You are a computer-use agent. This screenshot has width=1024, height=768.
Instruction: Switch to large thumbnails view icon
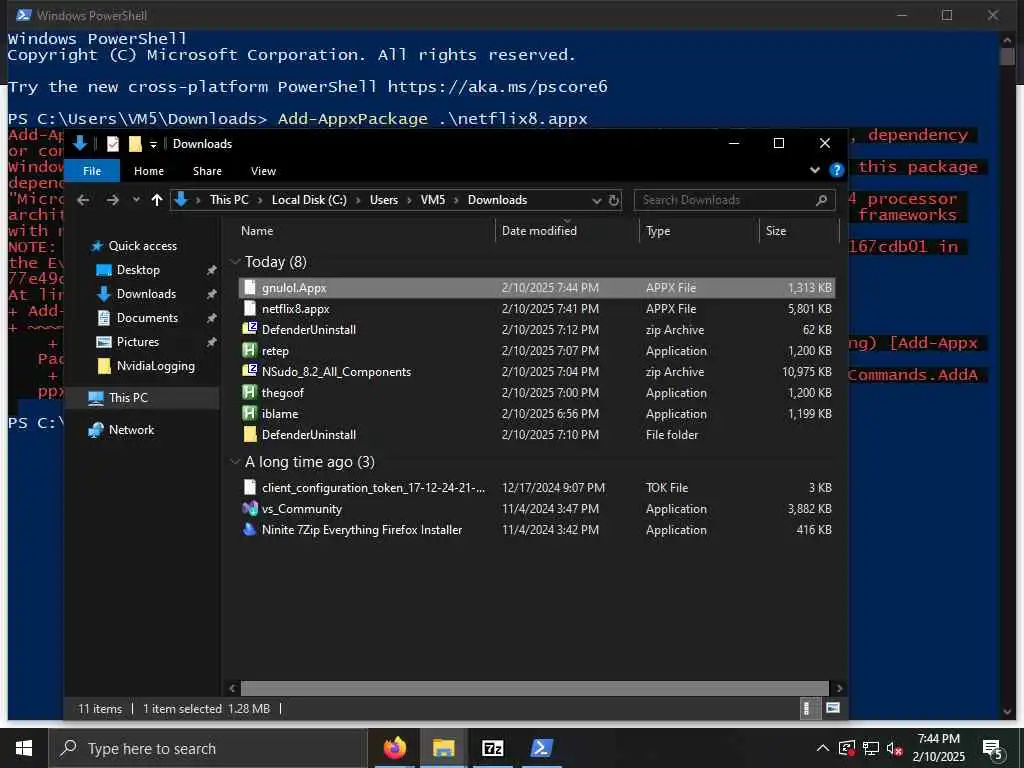coord(833,709)
